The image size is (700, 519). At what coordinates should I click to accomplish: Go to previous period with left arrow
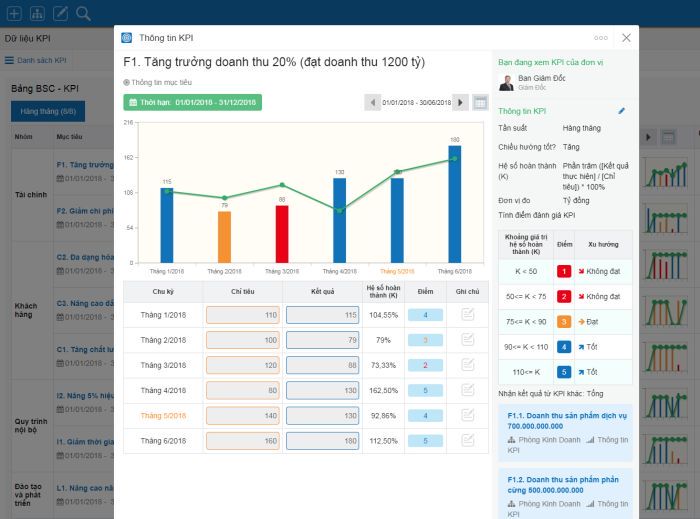point(373,102)
